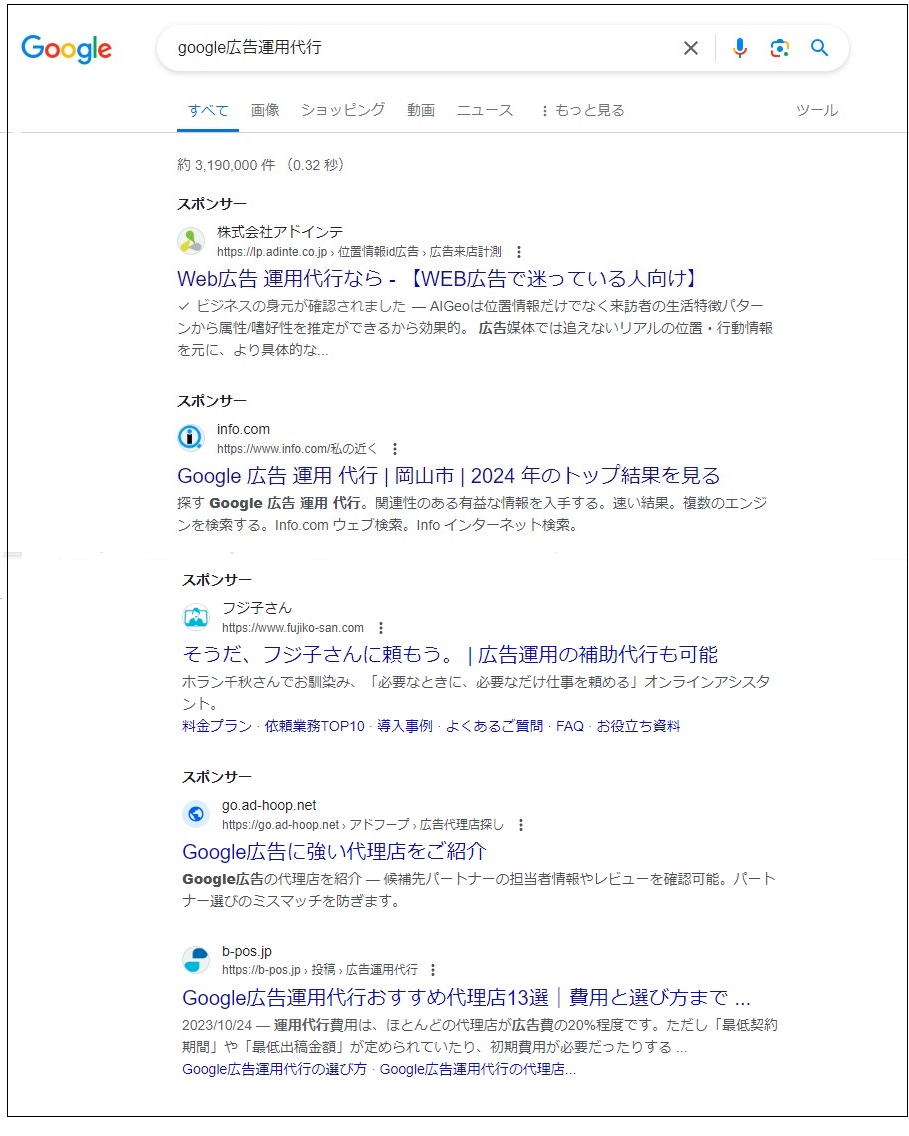The width and height of the screenshot is (909, 1136).
Task: Switch to the ショッピング tab
Action: point(343,110)
